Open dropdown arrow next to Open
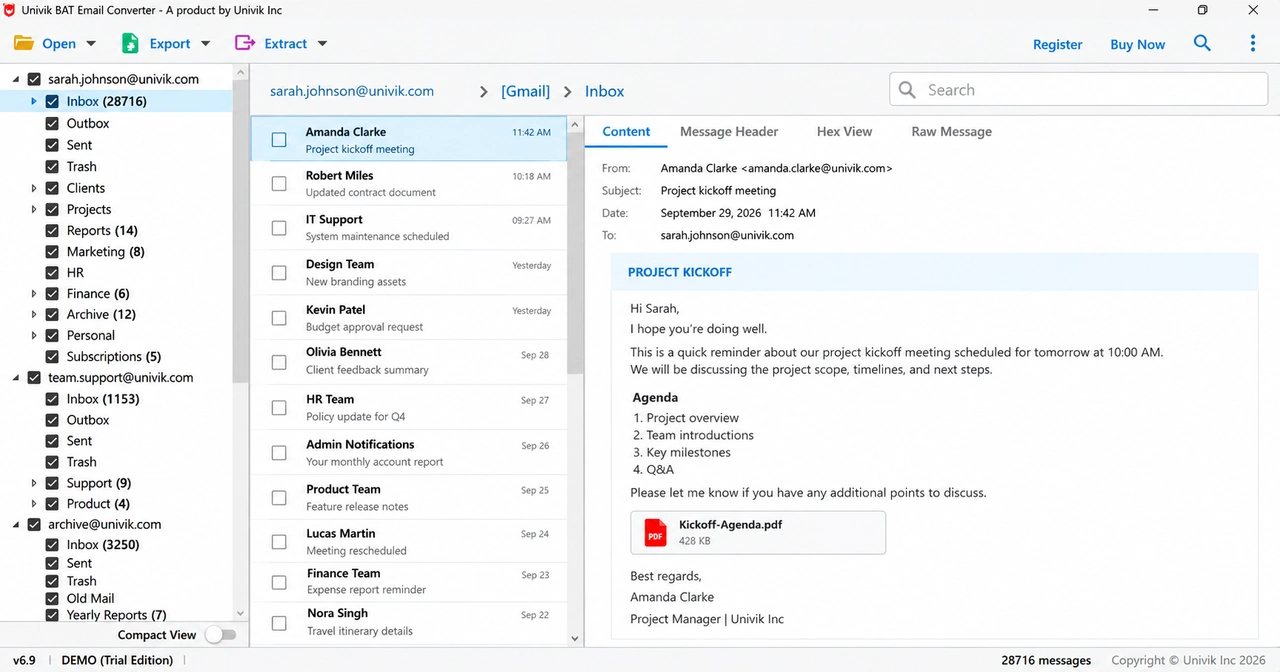The height and width of the screenshot is (672, 1280). pyautogui.click(x=91, y=43)
